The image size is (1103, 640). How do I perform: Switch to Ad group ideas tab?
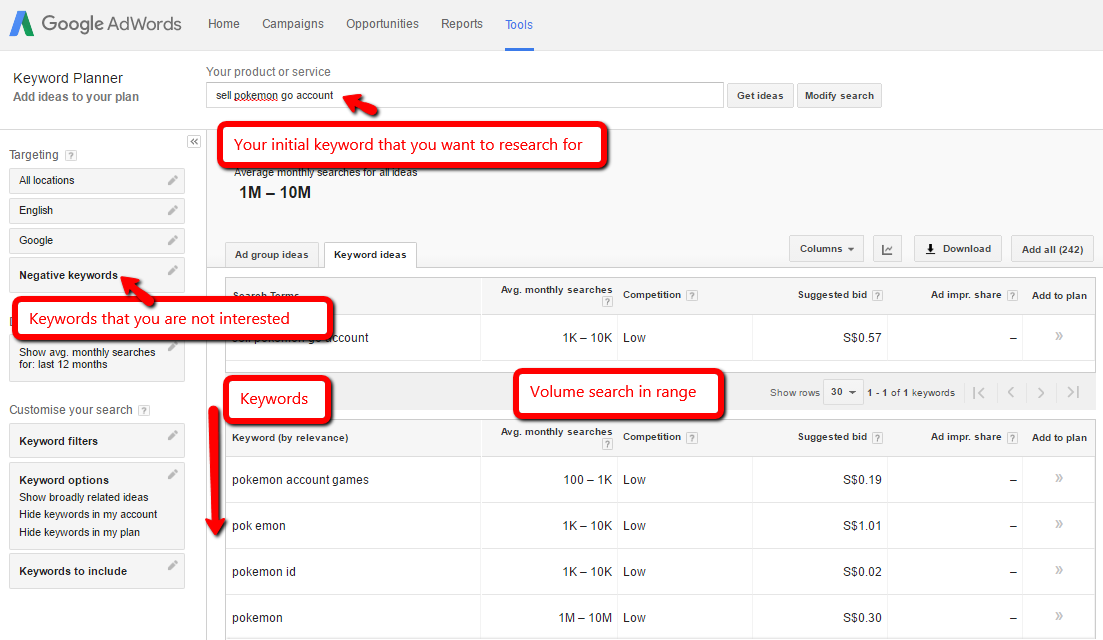272,255
